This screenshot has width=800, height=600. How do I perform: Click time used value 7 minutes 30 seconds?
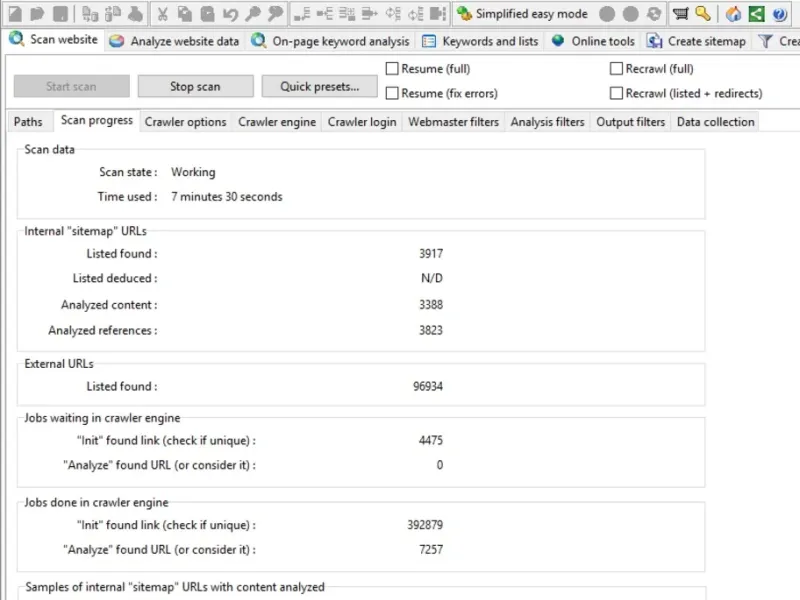point(227,196)
